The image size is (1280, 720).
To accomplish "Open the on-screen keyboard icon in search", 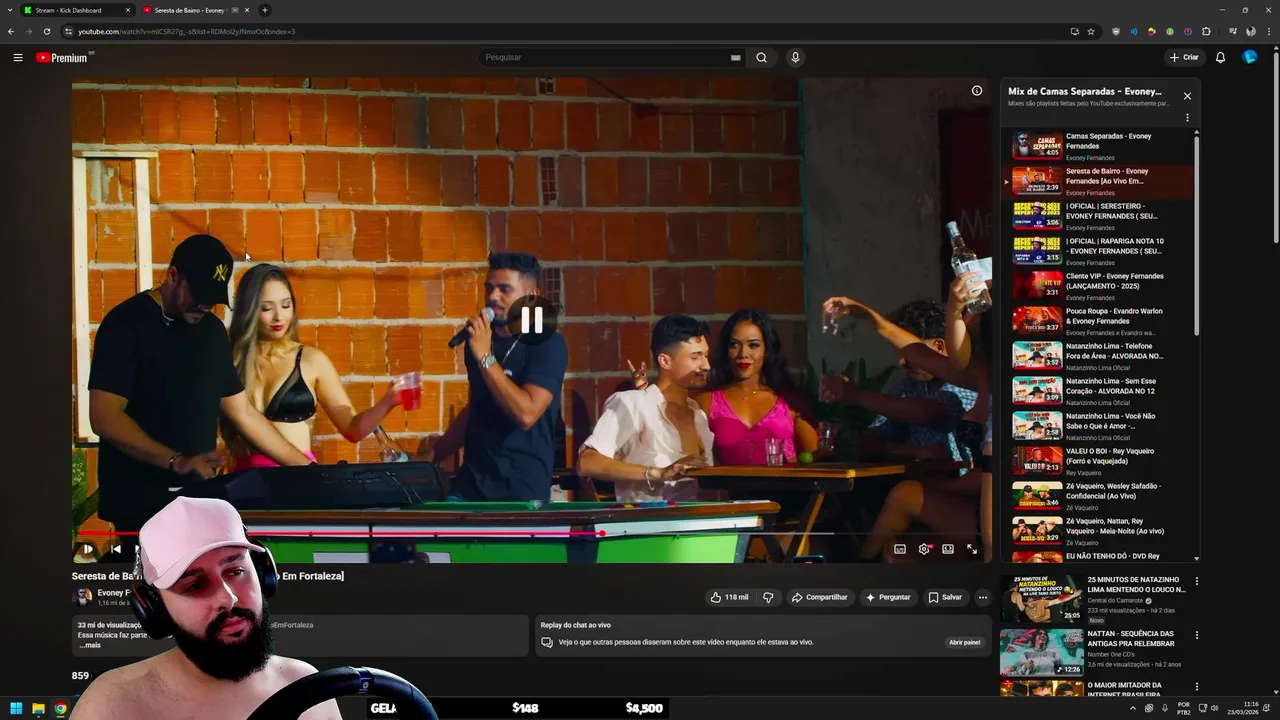I will [735, 57].
